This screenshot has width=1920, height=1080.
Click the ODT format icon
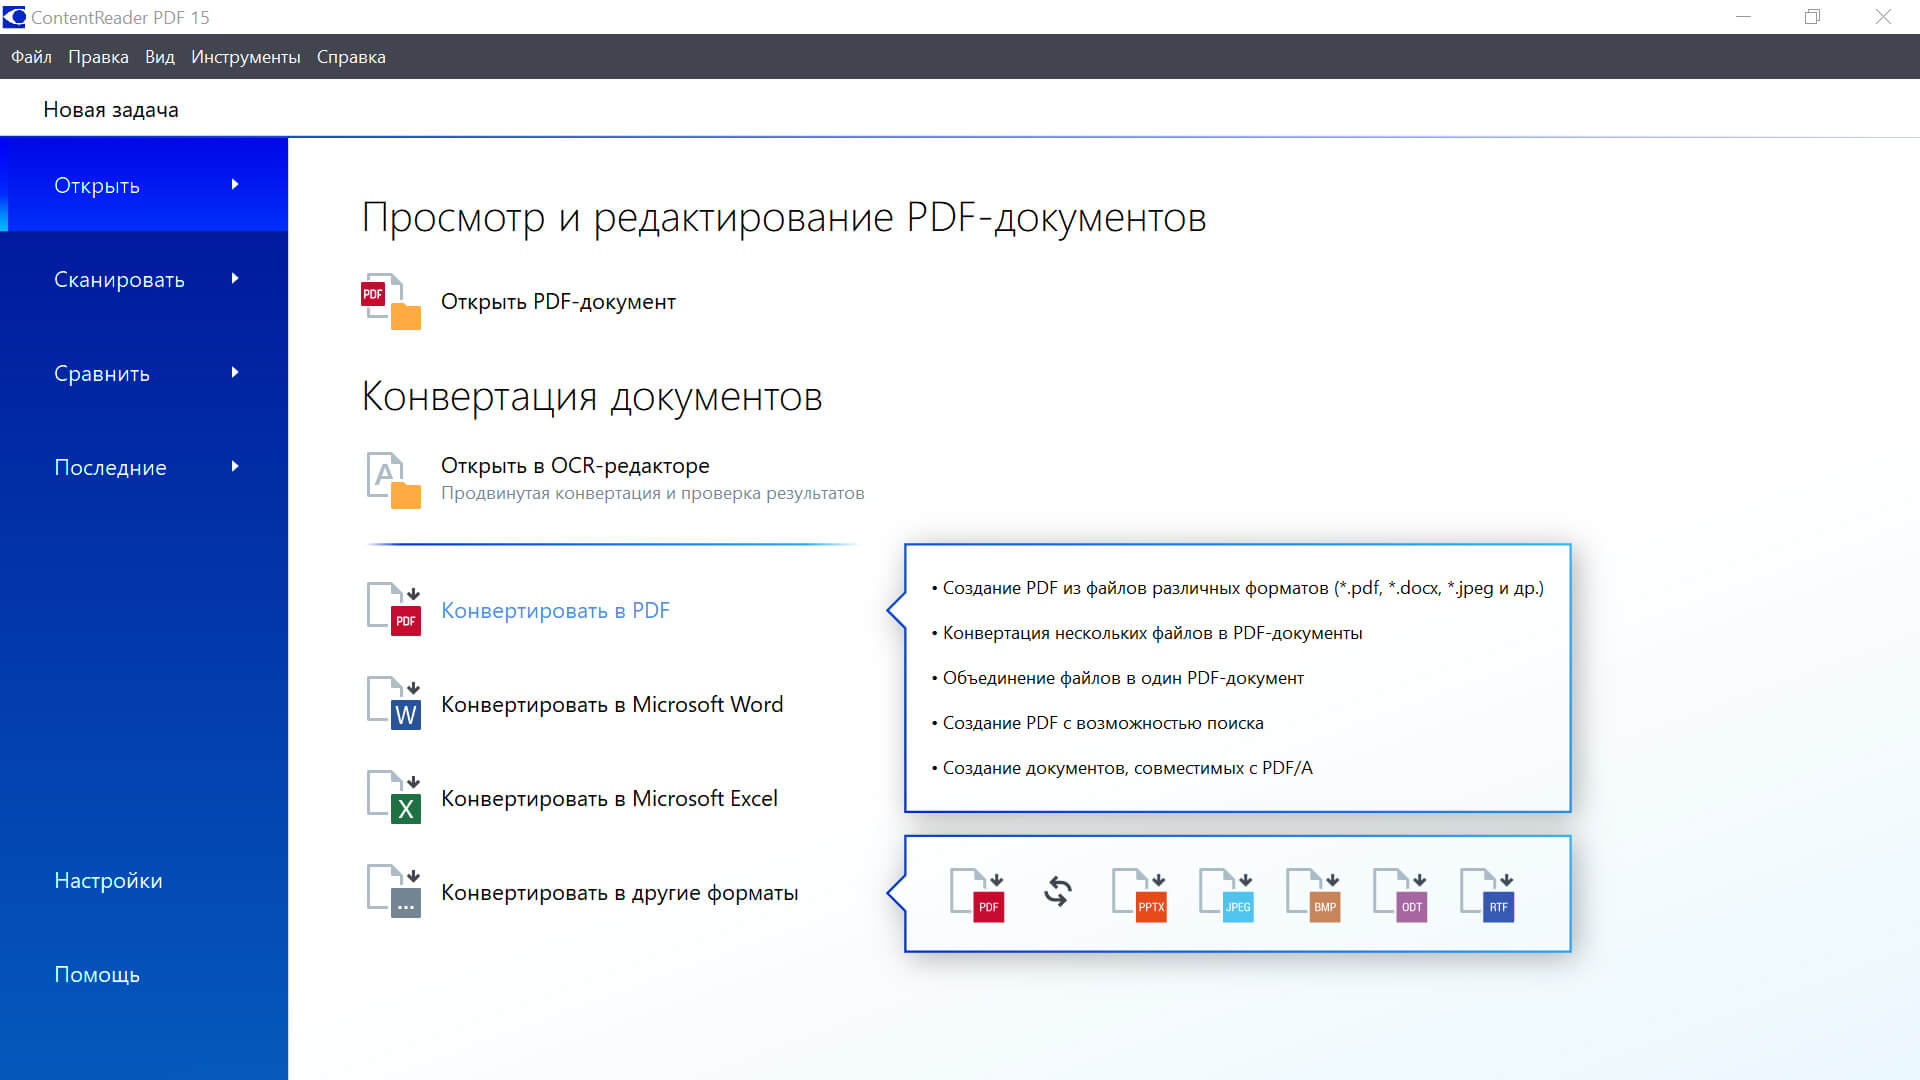pyautogui.click(x=1400, y=893)
